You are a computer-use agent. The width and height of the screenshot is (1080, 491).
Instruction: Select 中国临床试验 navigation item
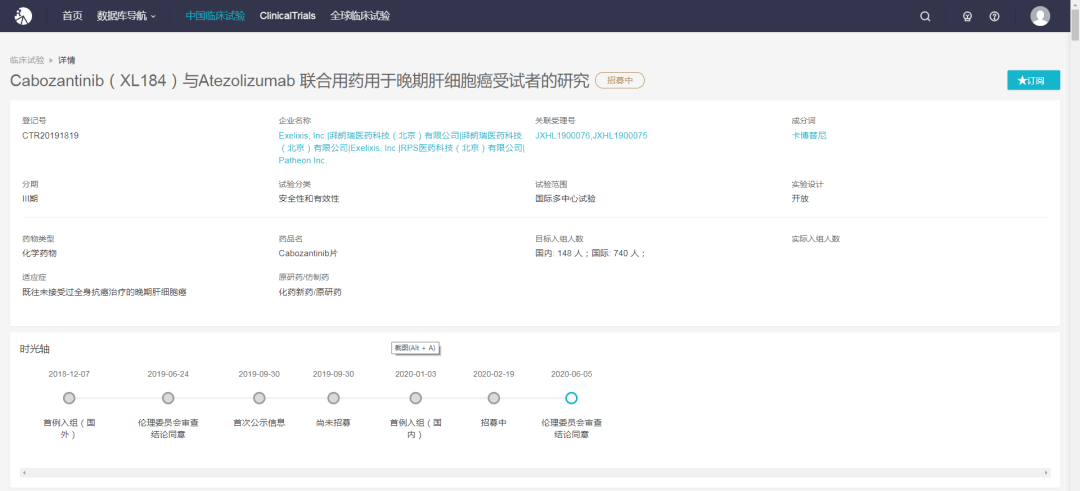[215, 16]
